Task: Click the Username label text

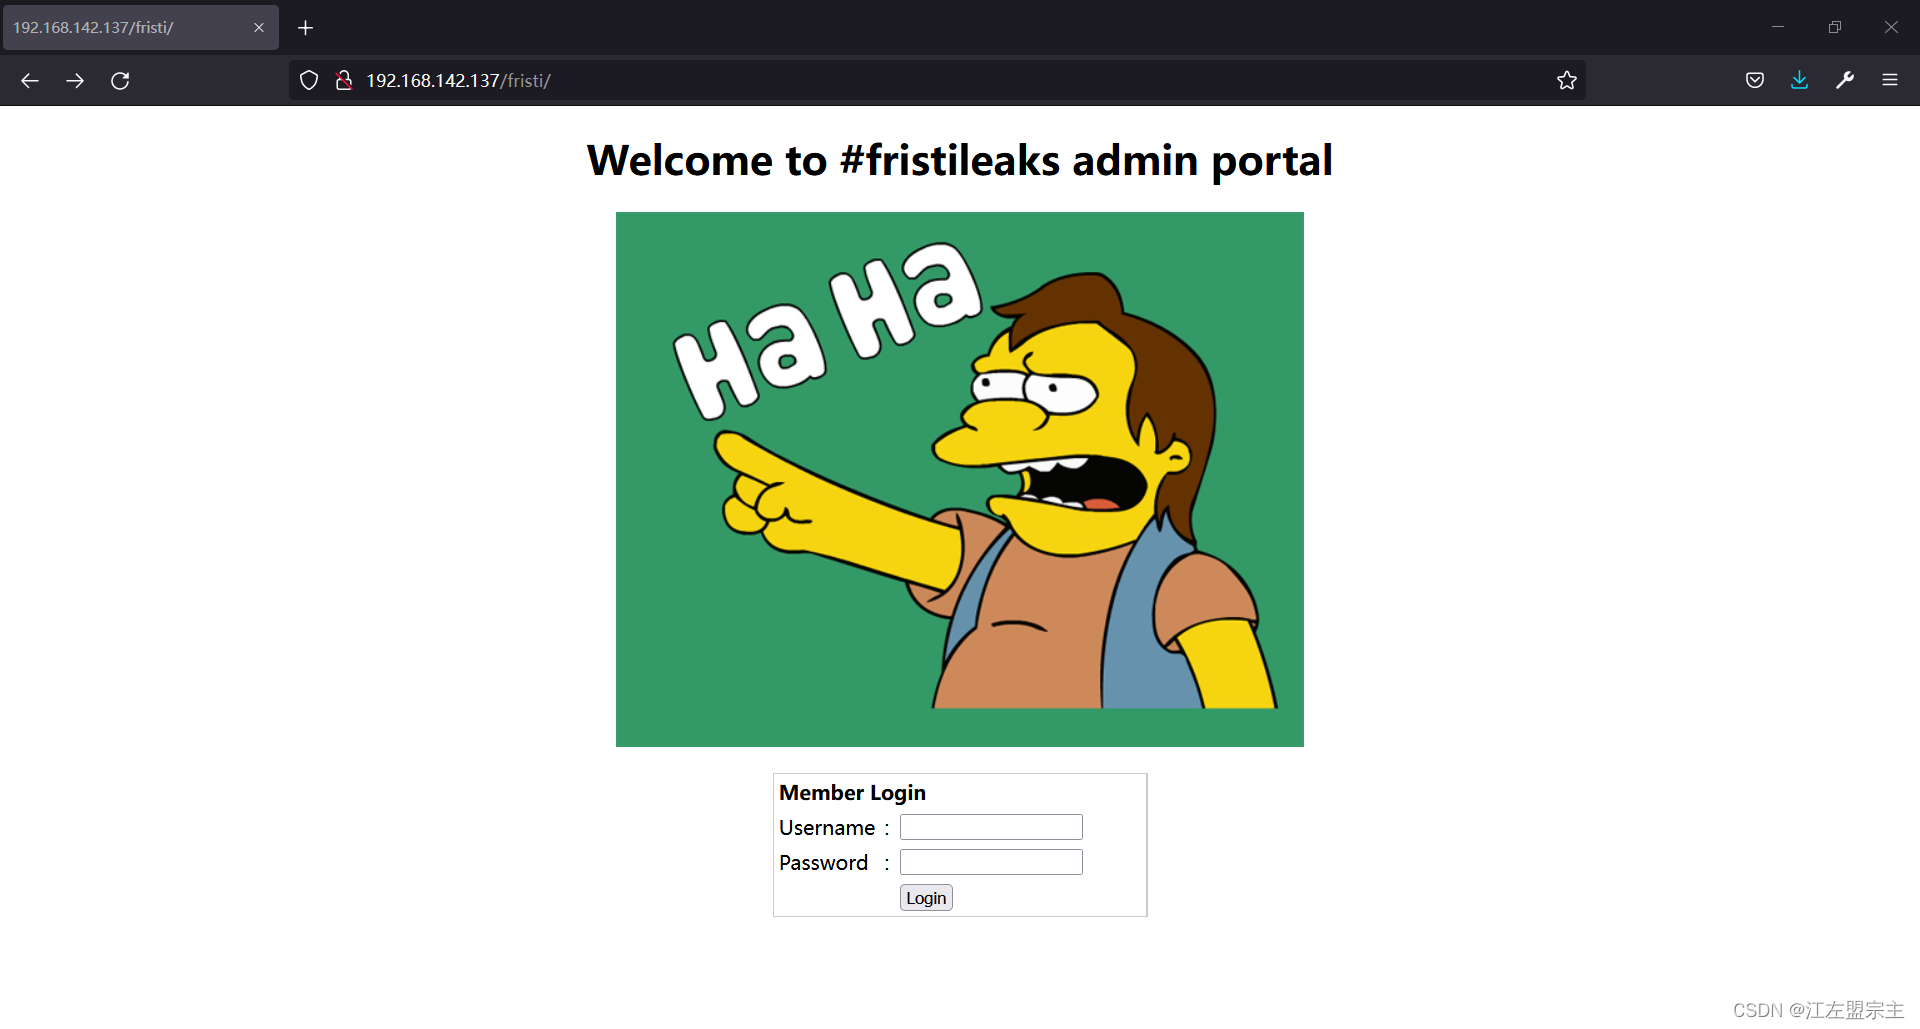Action: tap(827, 828)
